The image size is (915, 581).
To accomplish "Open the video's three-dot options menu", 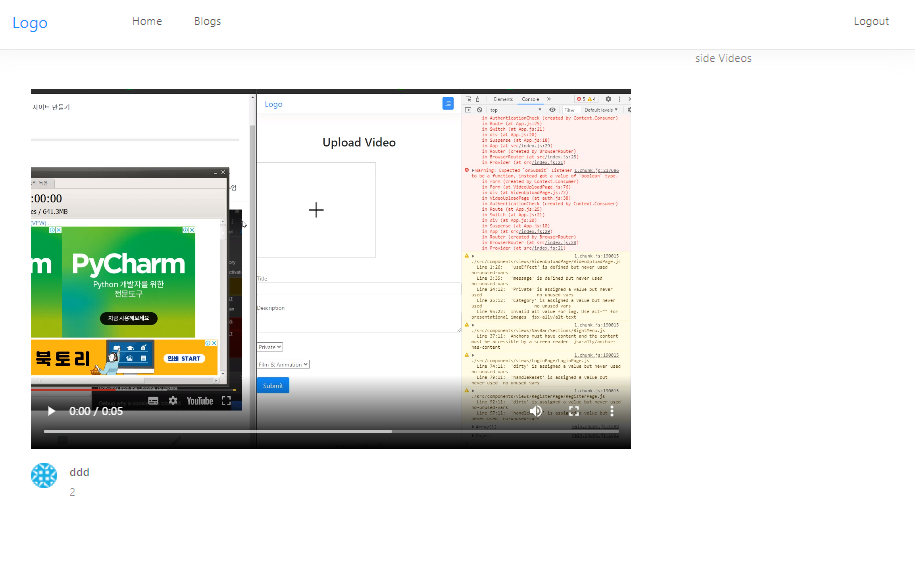I will tap(612, 411).
